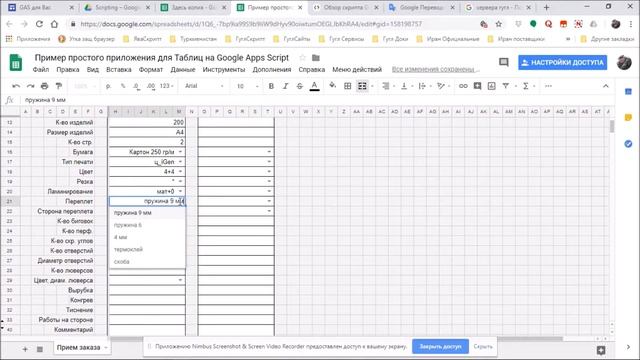Open the Формат menu
Image resolution: width=640 pixels, height=360 pixels.
coord(151,70)
